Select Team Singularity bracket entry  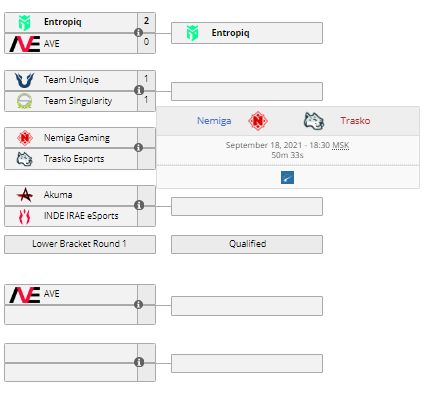[71, 101]
